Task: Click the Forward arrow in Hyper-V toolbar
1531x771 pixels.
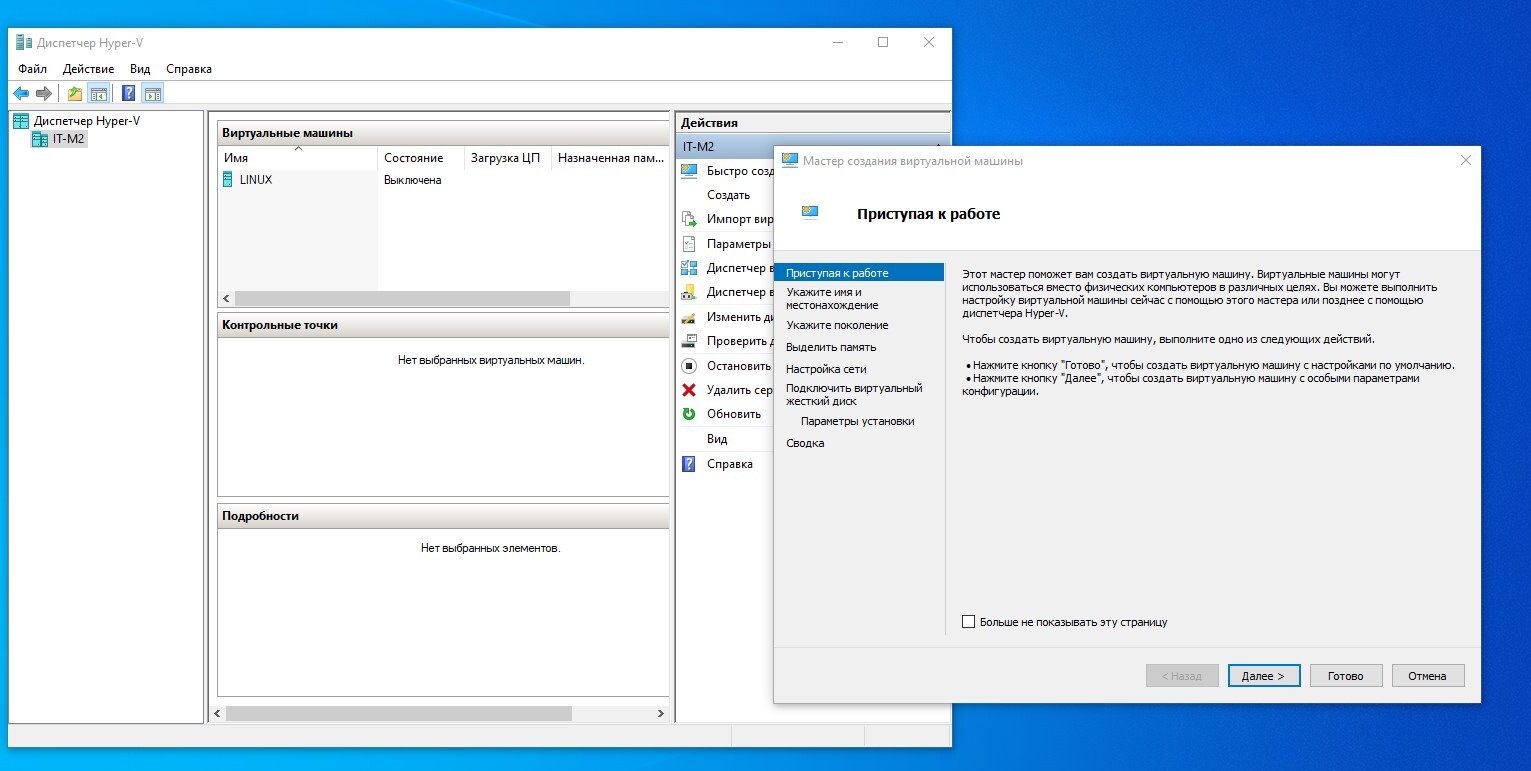Action: click(44, 94)
